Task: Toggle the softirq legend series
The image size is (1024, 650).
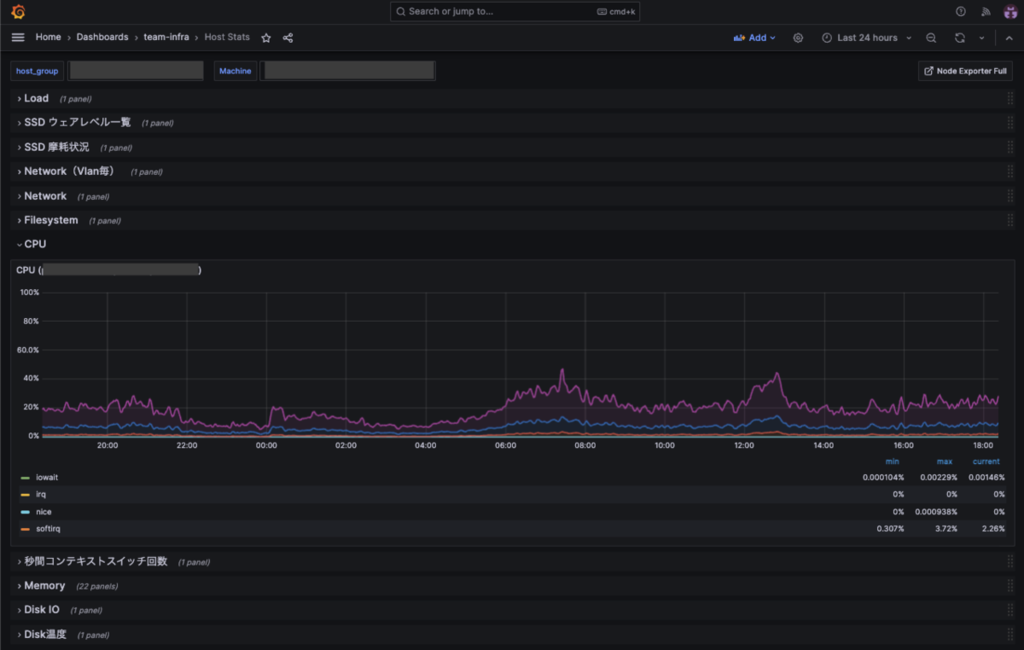Action: click(x=48, y=528)
